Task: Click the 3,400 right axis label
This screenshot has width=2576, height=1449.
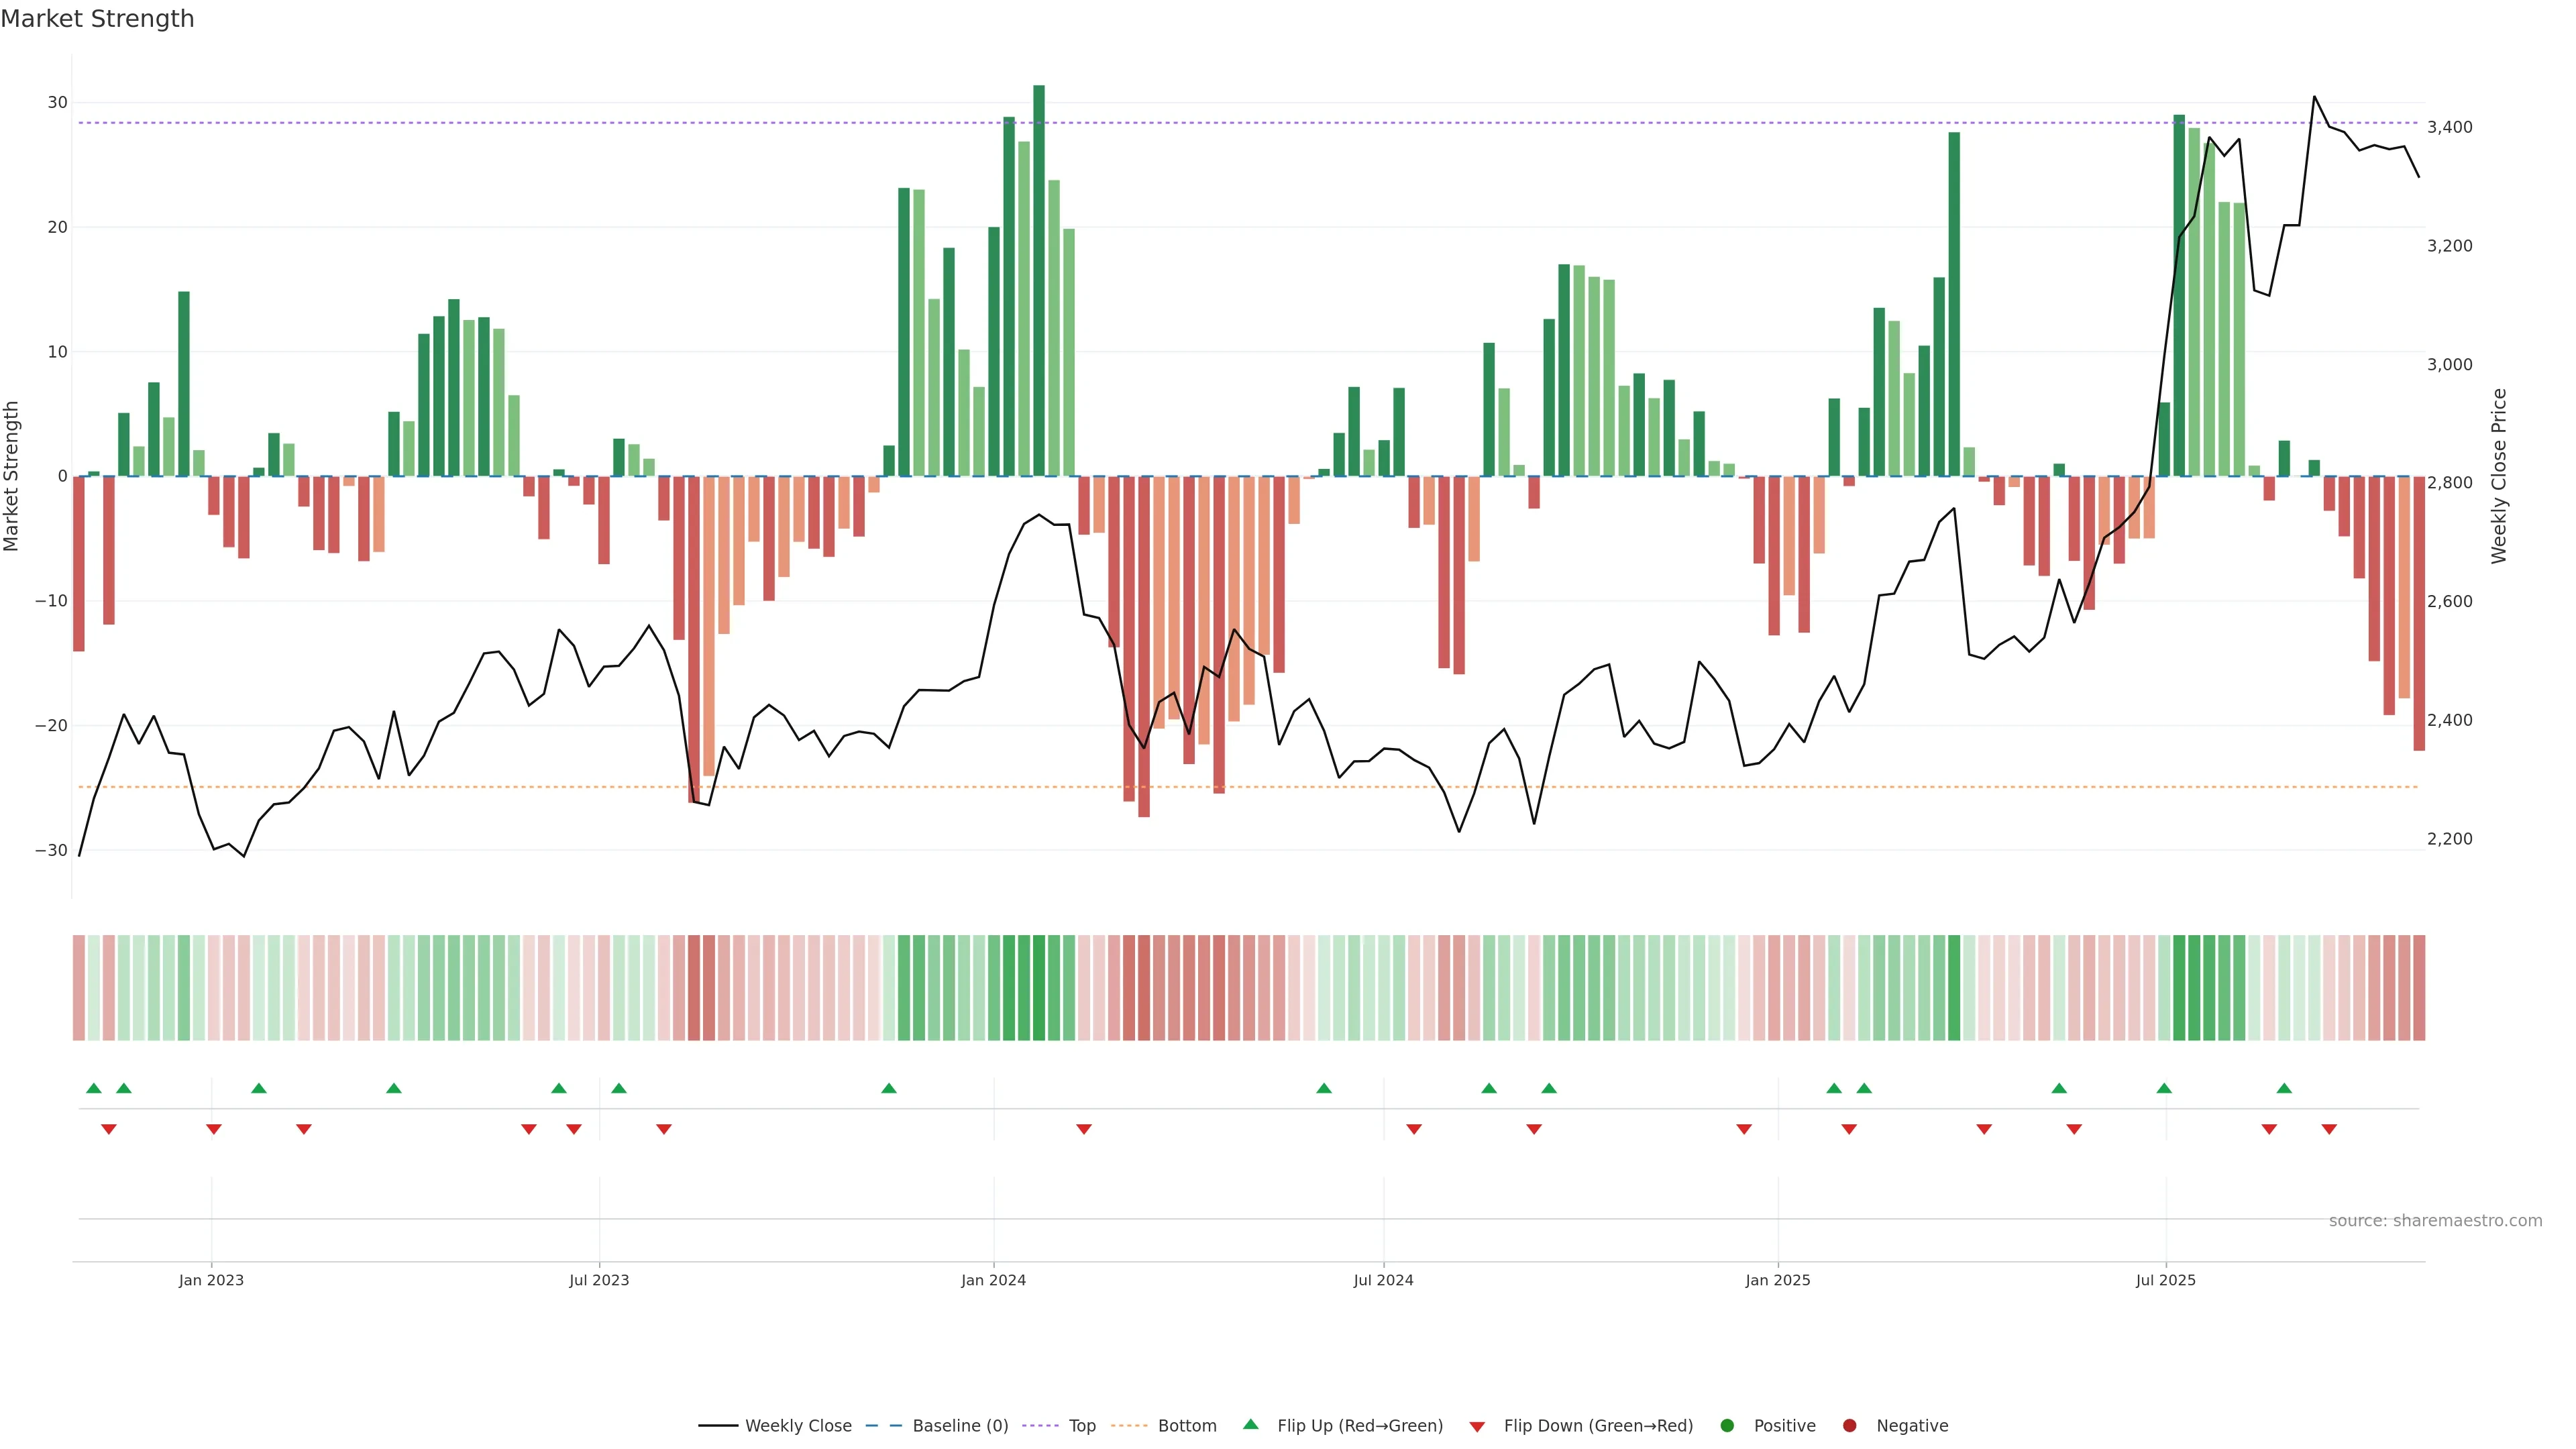Action: tap(2449, 127)
